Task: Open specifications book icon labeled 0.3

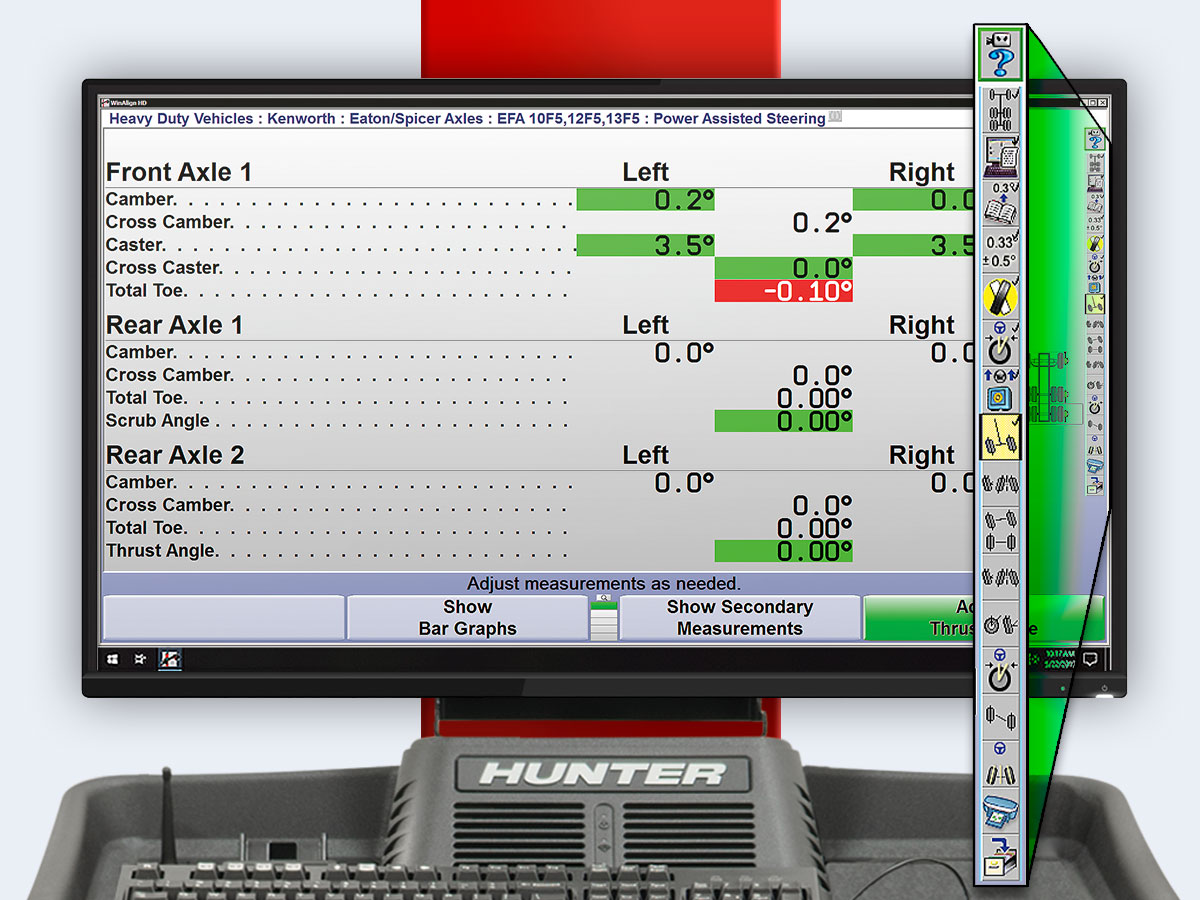Action: coord(999,203)
